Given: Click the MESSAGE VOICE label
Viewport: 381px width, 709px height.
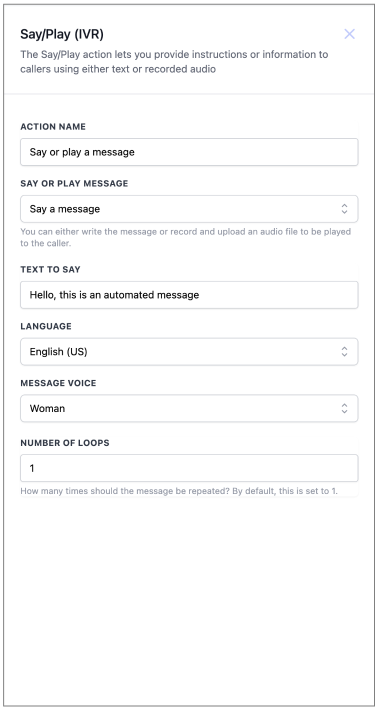Looking at the screenshot, I should (58, 383).
